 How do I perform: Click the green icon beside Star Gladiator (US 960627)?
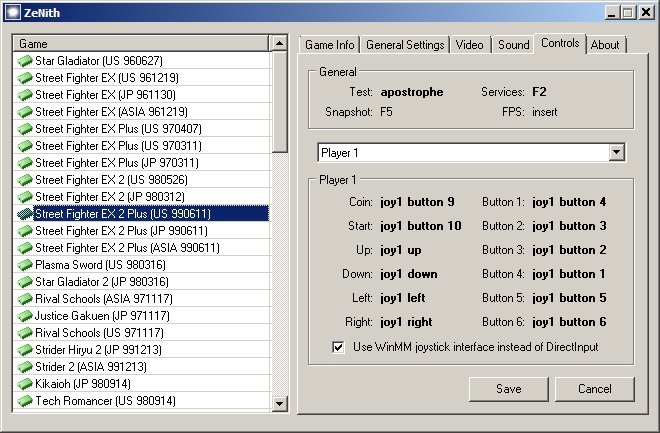click(25, 61)
